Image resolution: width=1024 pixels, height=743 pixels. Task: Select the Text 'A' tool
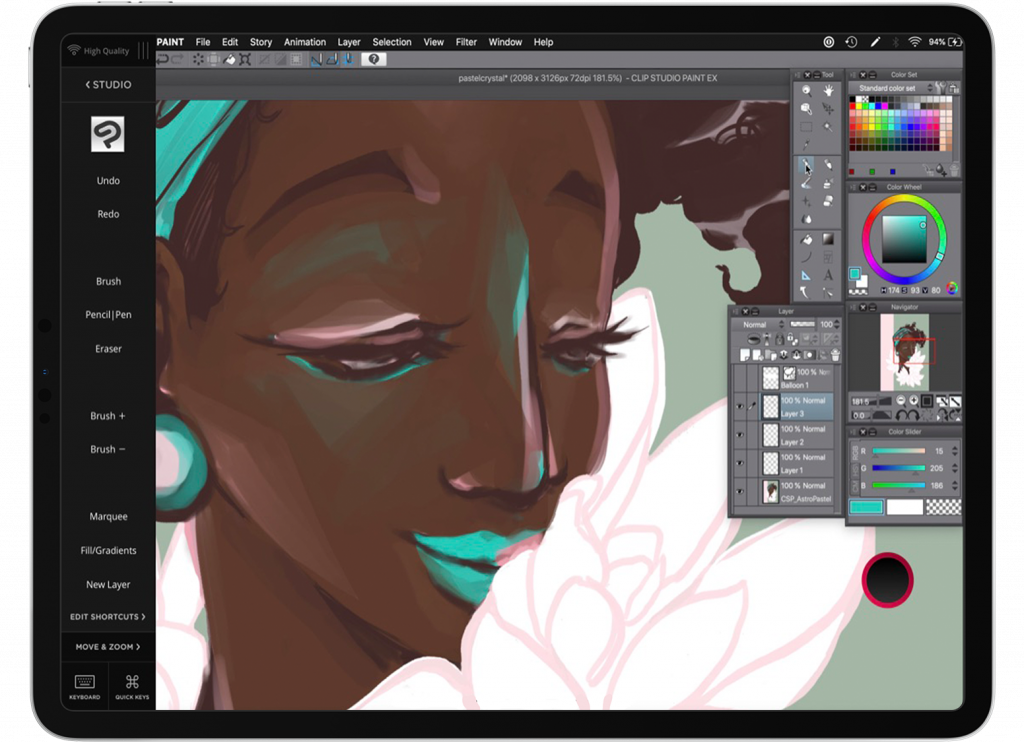coord(828,276)
